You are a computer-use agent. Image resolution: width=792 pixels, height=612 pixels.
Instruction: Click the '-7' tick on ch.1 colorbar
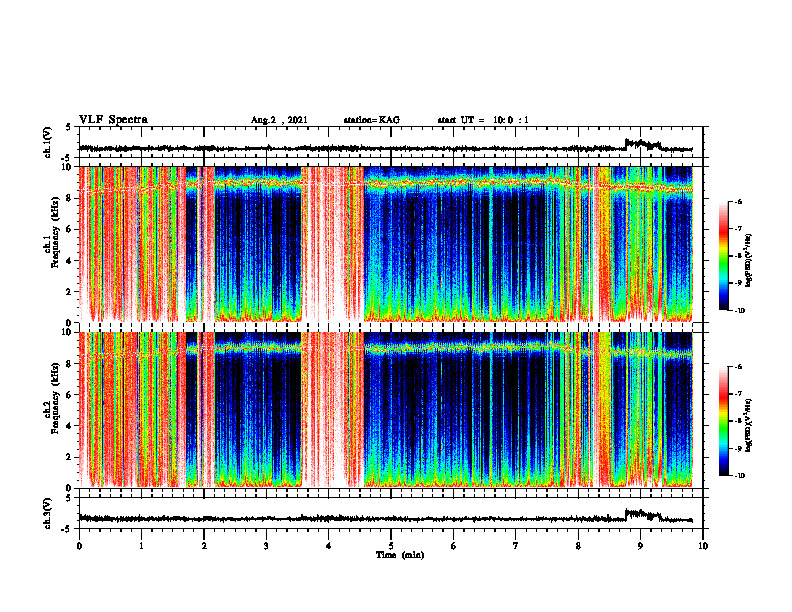738,229
